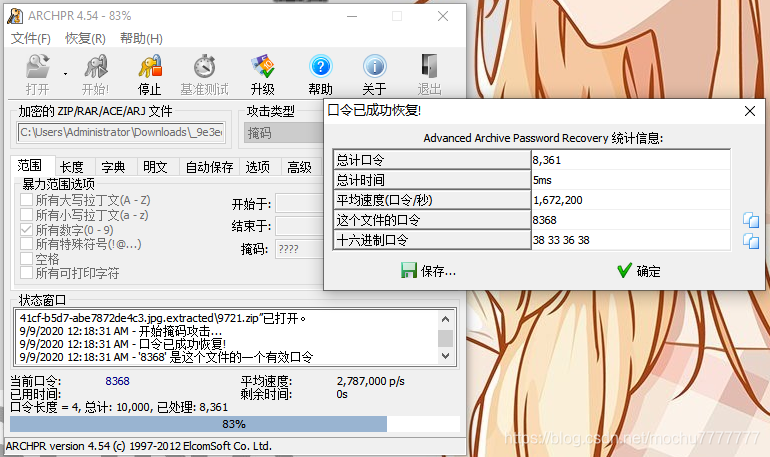Screen dimensions: 770x457
Task: Click the 当前口令 value 8368
Action: pyautogui.click(x=117, y=381)
